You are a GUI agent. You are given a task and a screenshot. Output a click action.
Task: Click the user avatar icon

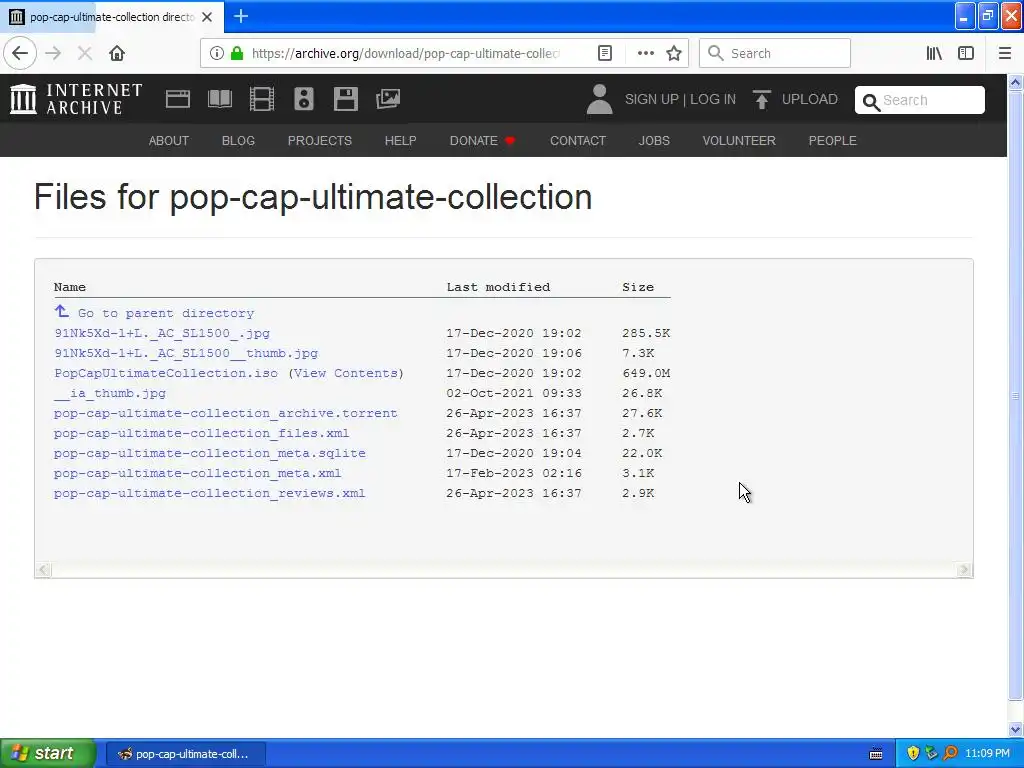(599, 99)
